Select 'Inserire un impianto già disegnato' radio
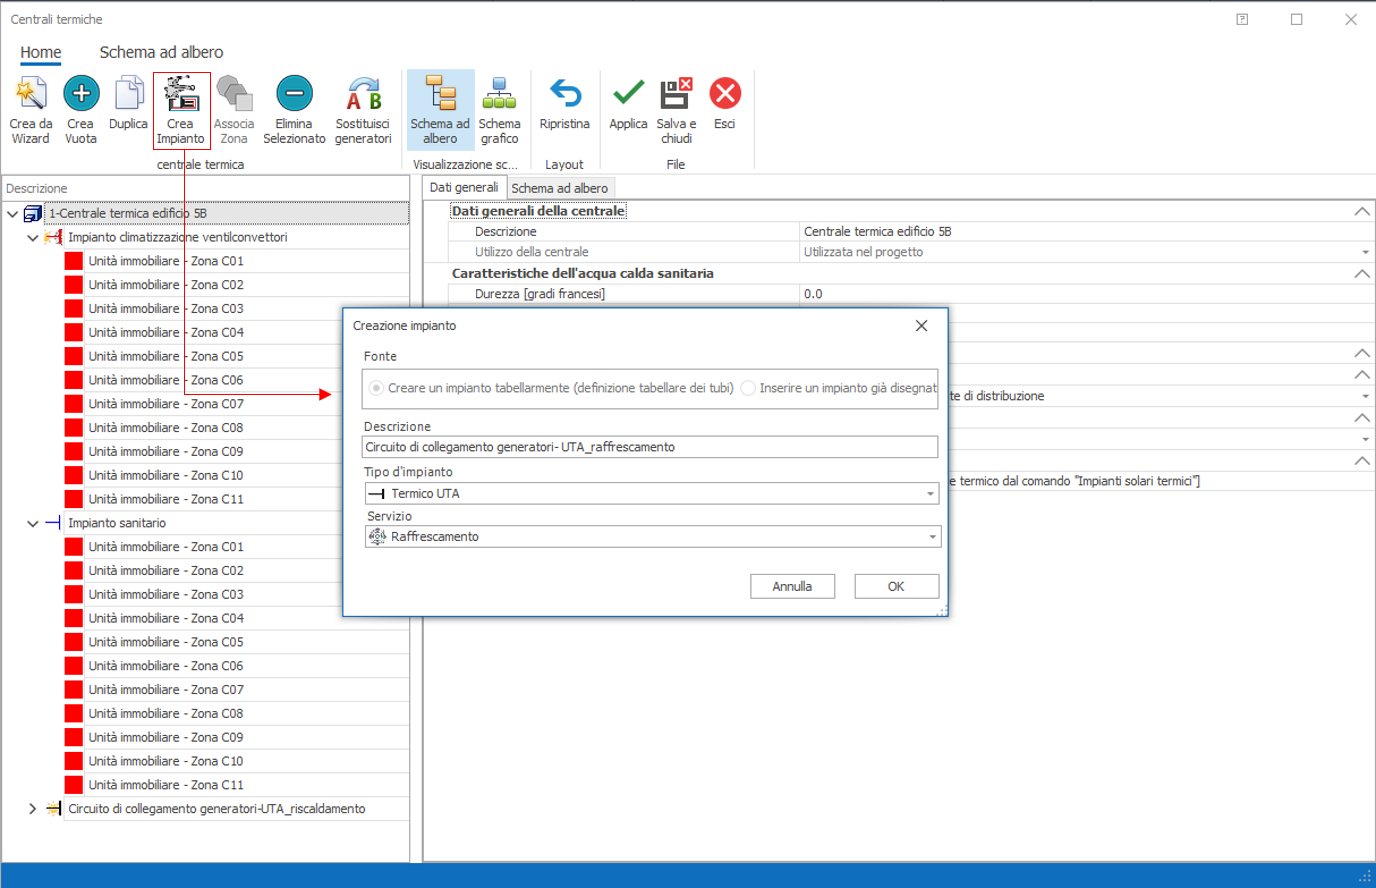The width and height of the screenshot is (1376, 888). tap(748, 388)
